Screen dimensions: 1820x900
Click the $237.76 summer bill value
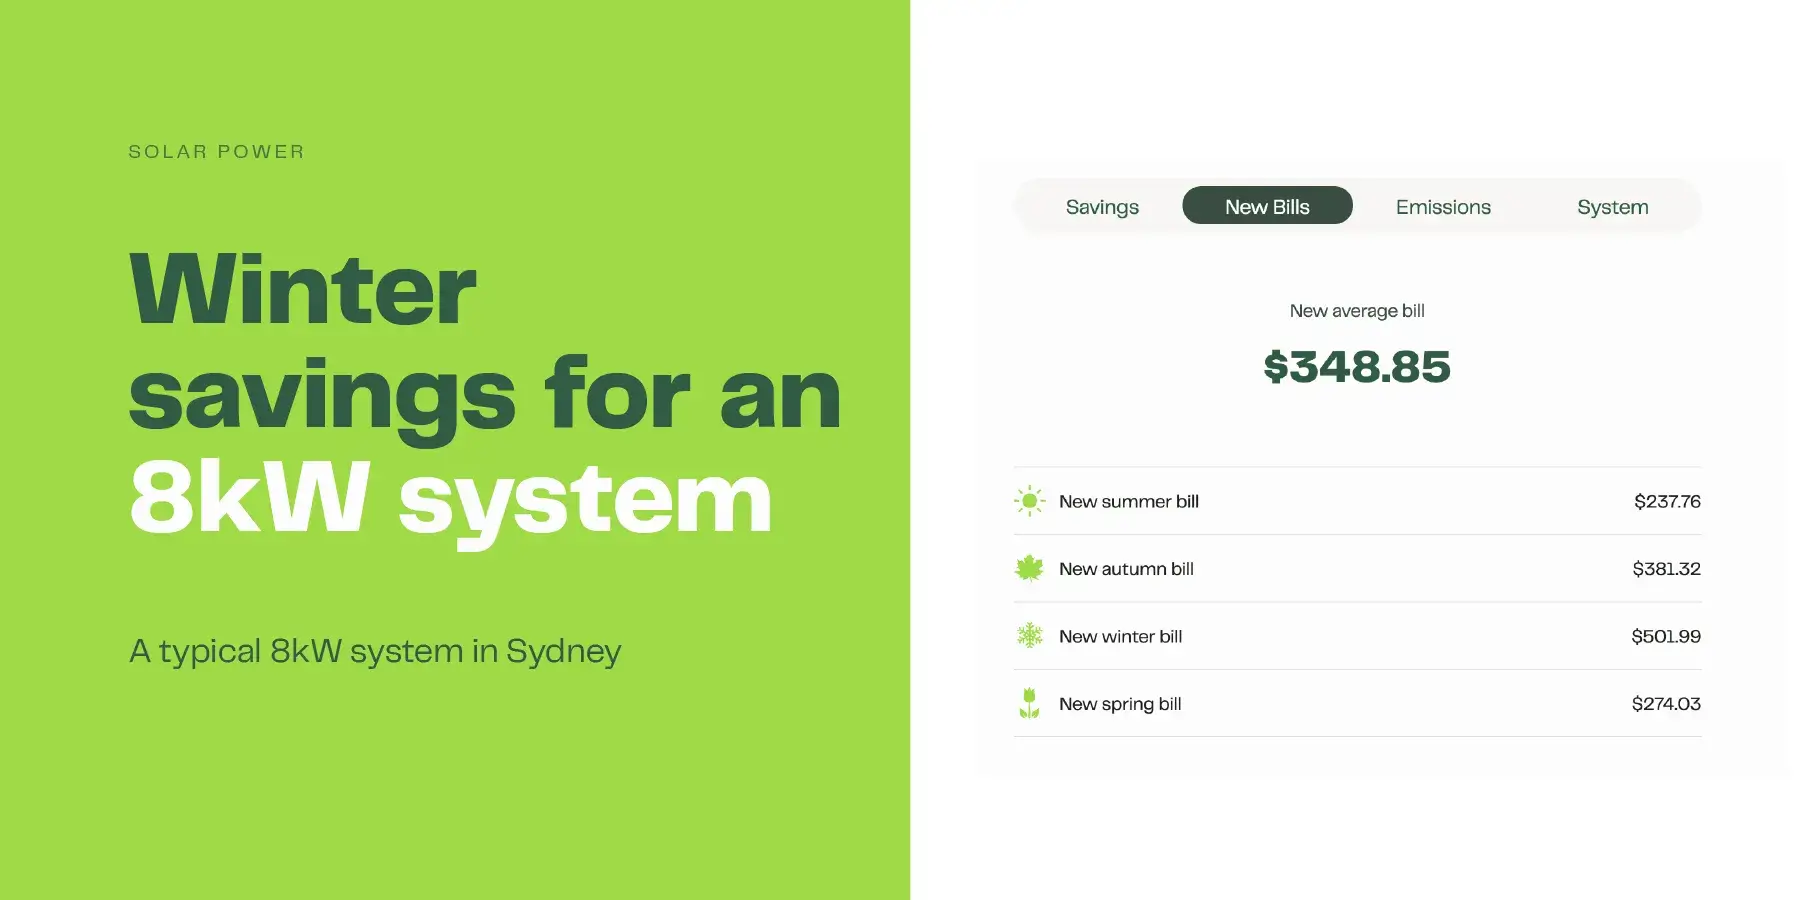pos(1667,501)
